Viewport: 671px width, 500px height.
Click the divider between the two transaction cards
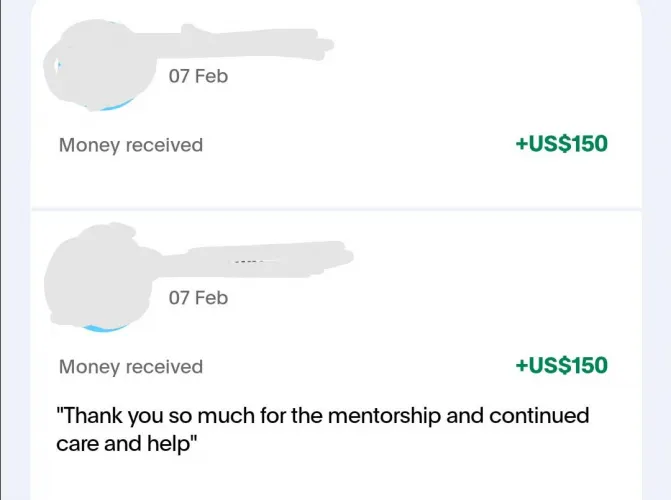coord(336,209)
